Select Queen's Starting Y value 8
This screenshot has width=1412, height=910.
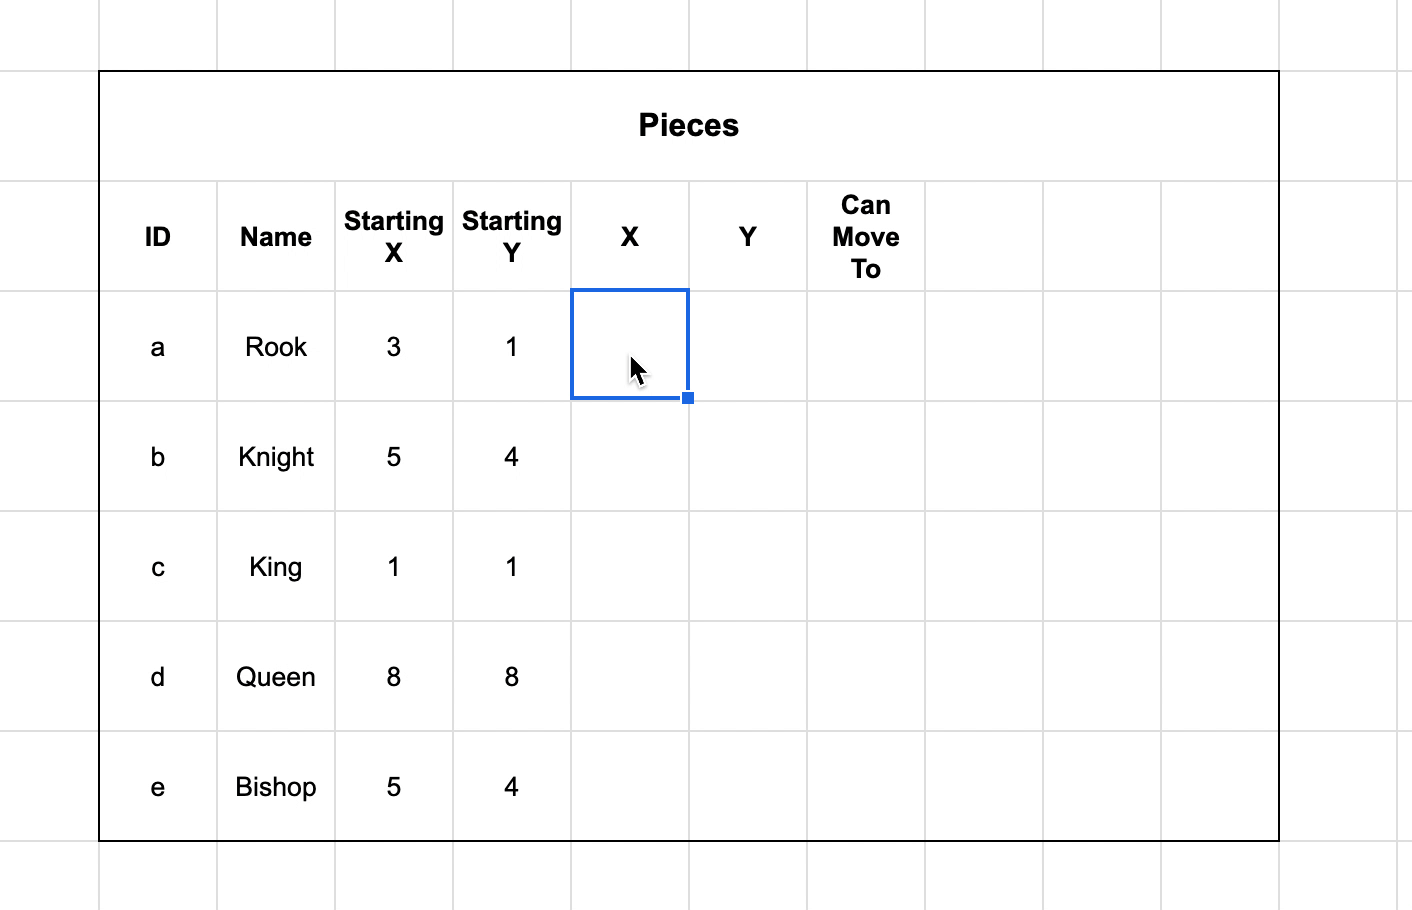coord(512,677)
